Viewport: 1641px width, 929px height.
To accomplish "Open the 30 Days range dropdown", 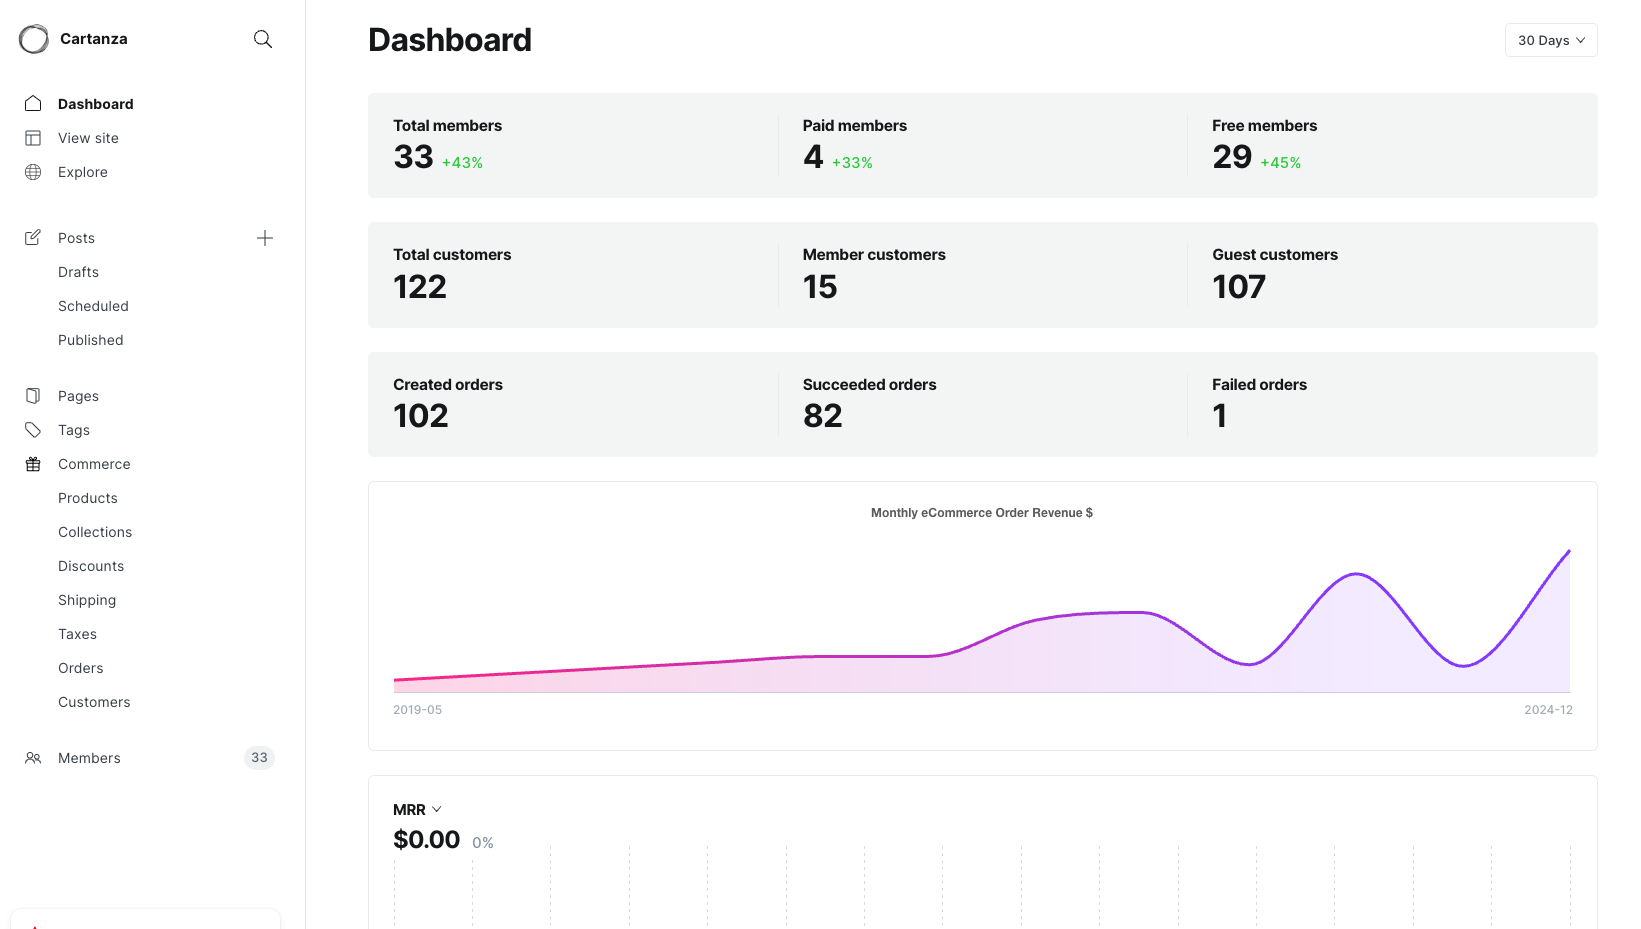I will 1550,40.
